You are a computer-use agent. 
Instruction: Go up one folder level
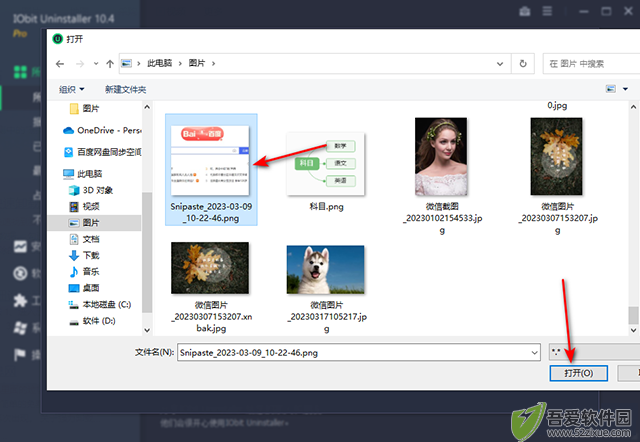tap(110, 64)
